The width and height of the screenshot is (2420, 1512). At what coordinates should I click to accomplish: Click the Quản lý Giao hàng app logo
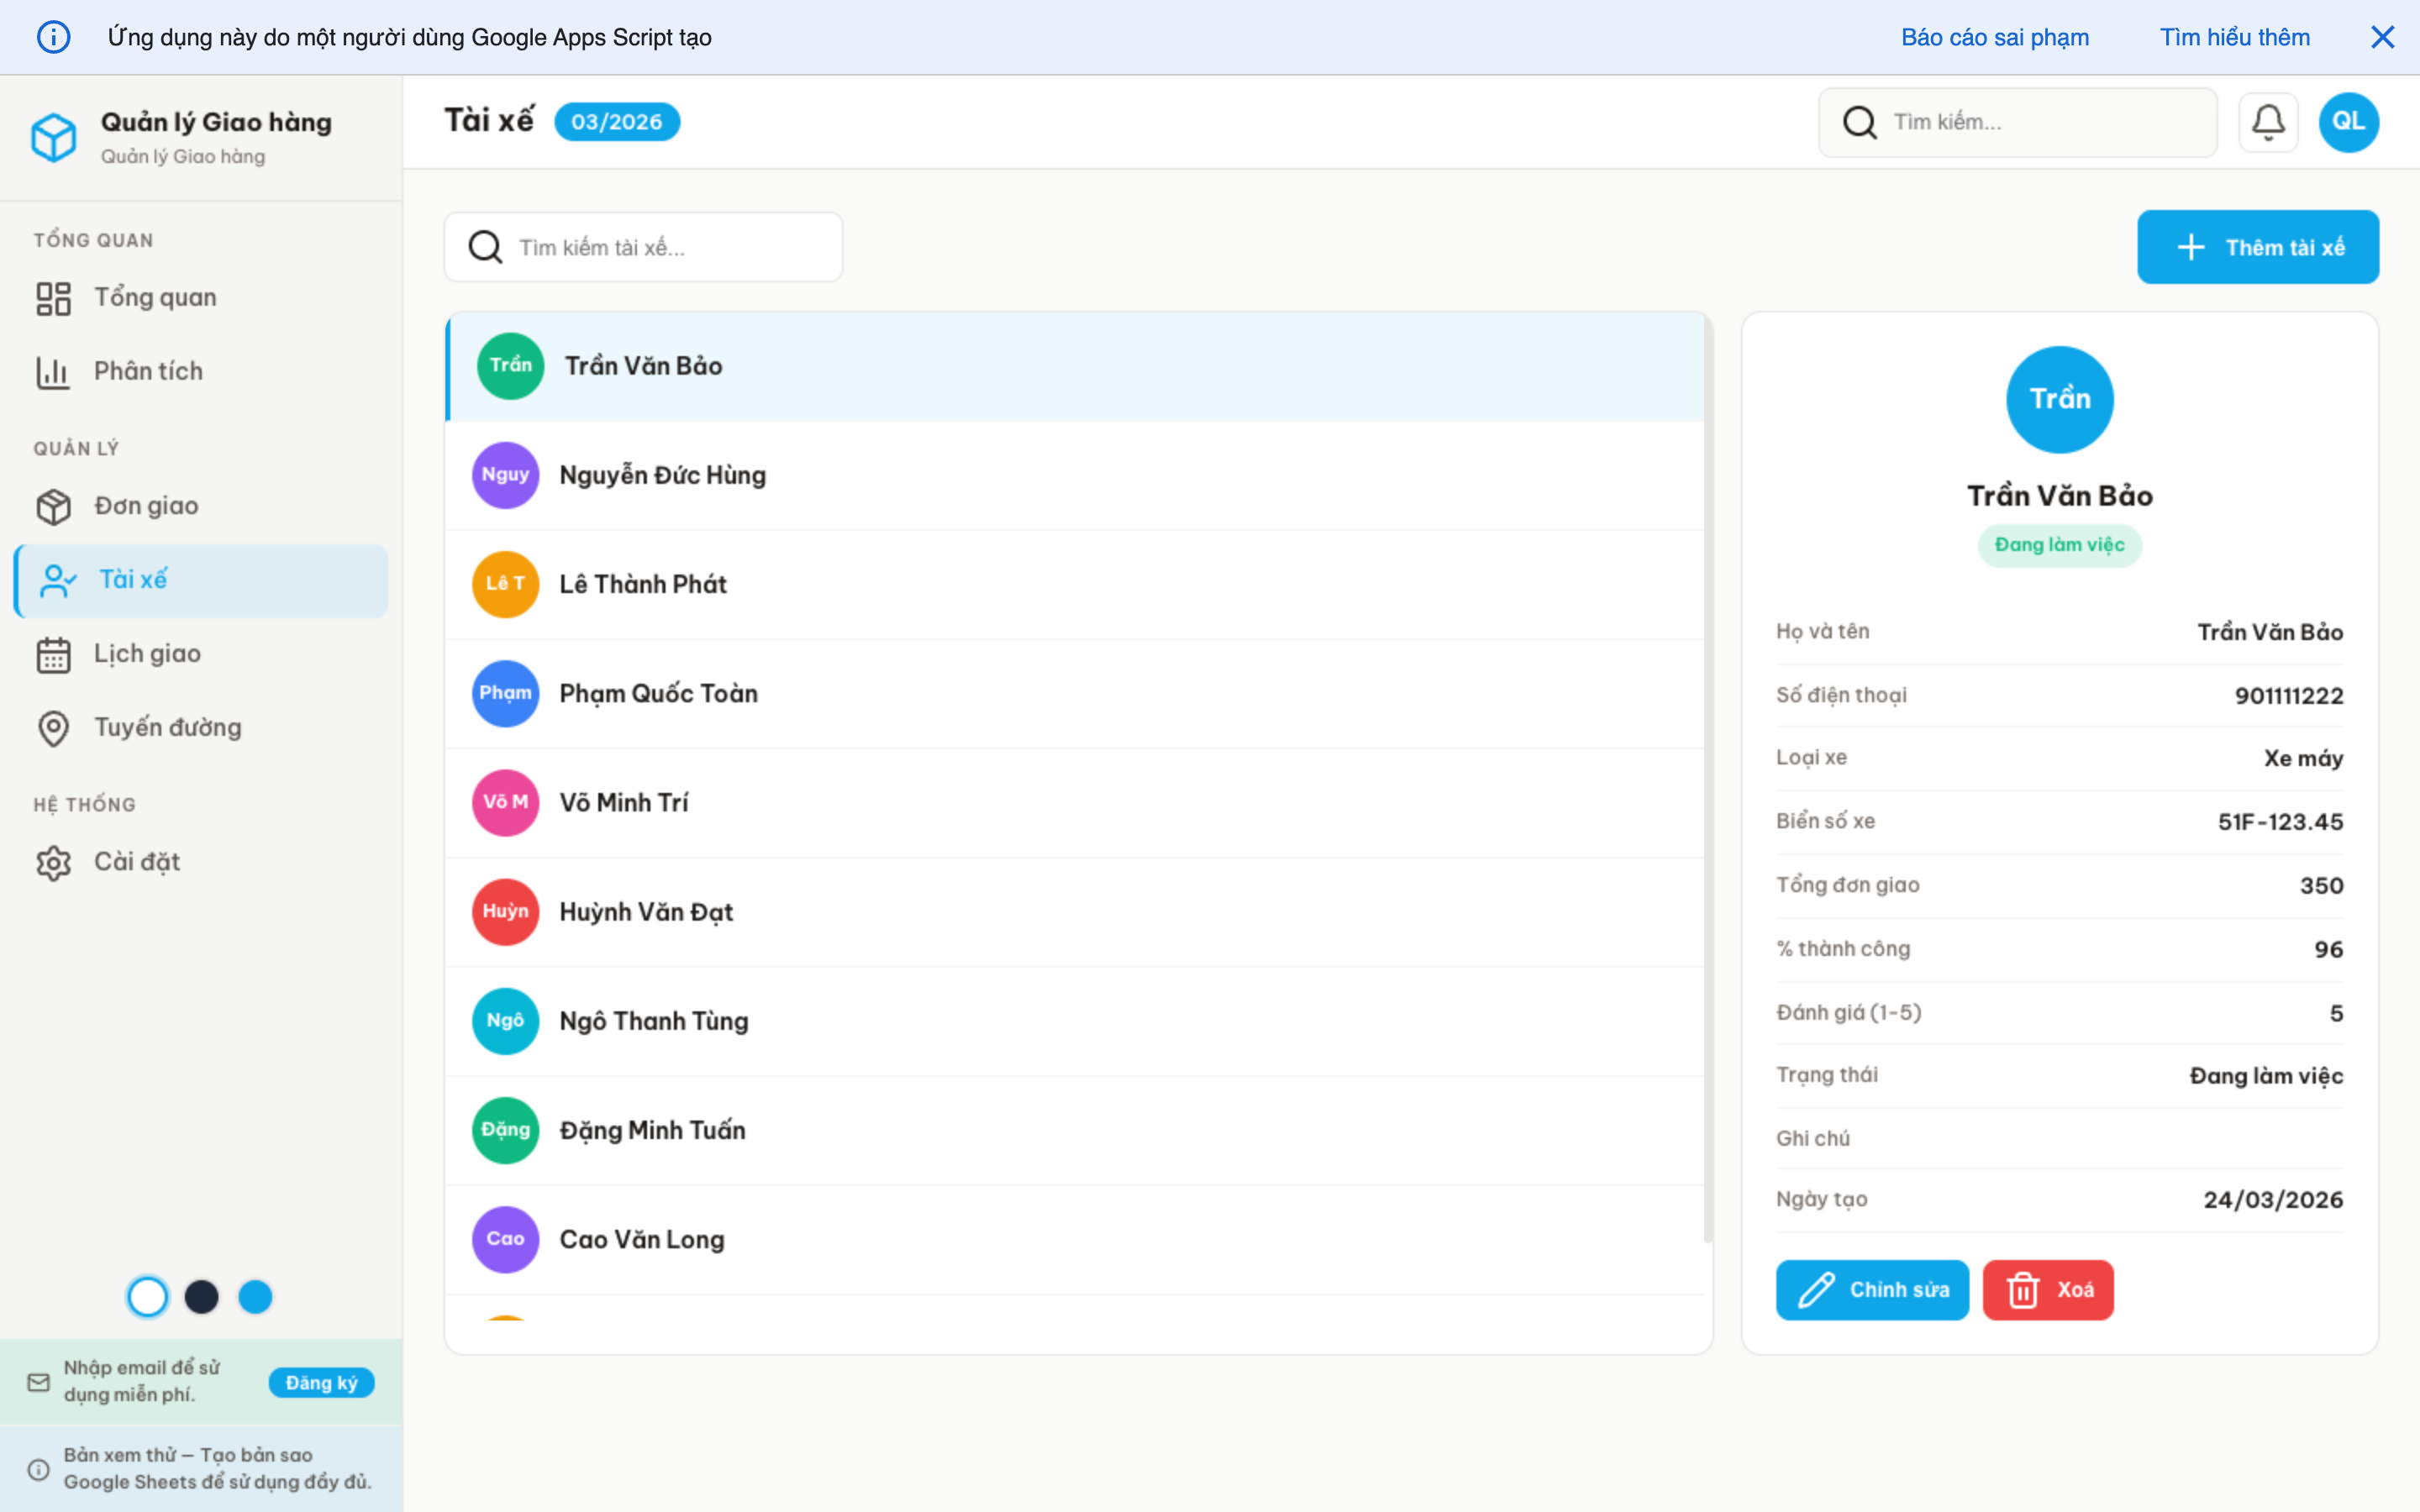coord(54,137)
